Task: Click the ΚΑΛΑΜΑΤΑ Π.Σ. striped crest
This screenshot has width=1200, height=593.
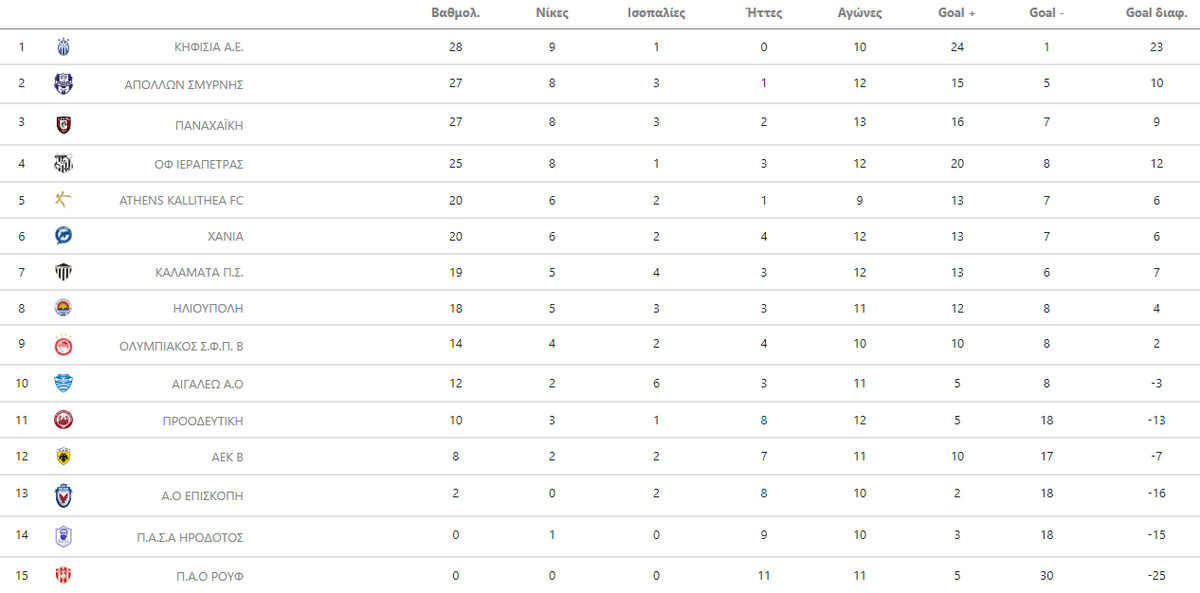Action: [x=63, y=272]
